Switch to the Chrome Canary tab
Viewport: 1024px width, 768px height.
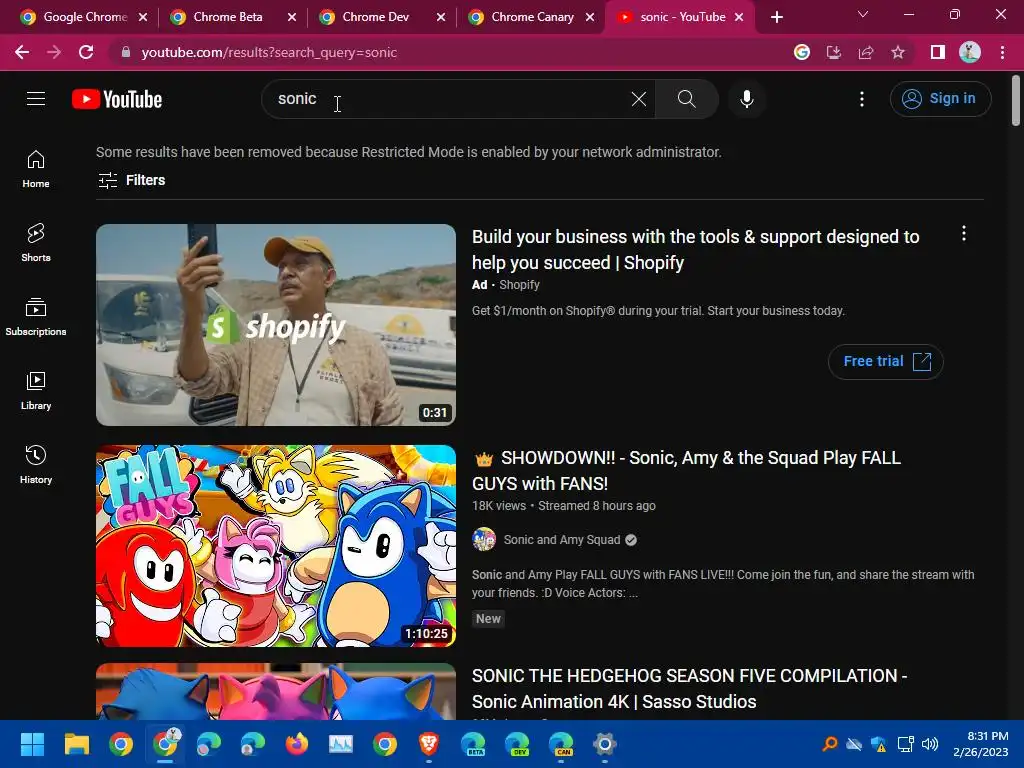point(532,17)
